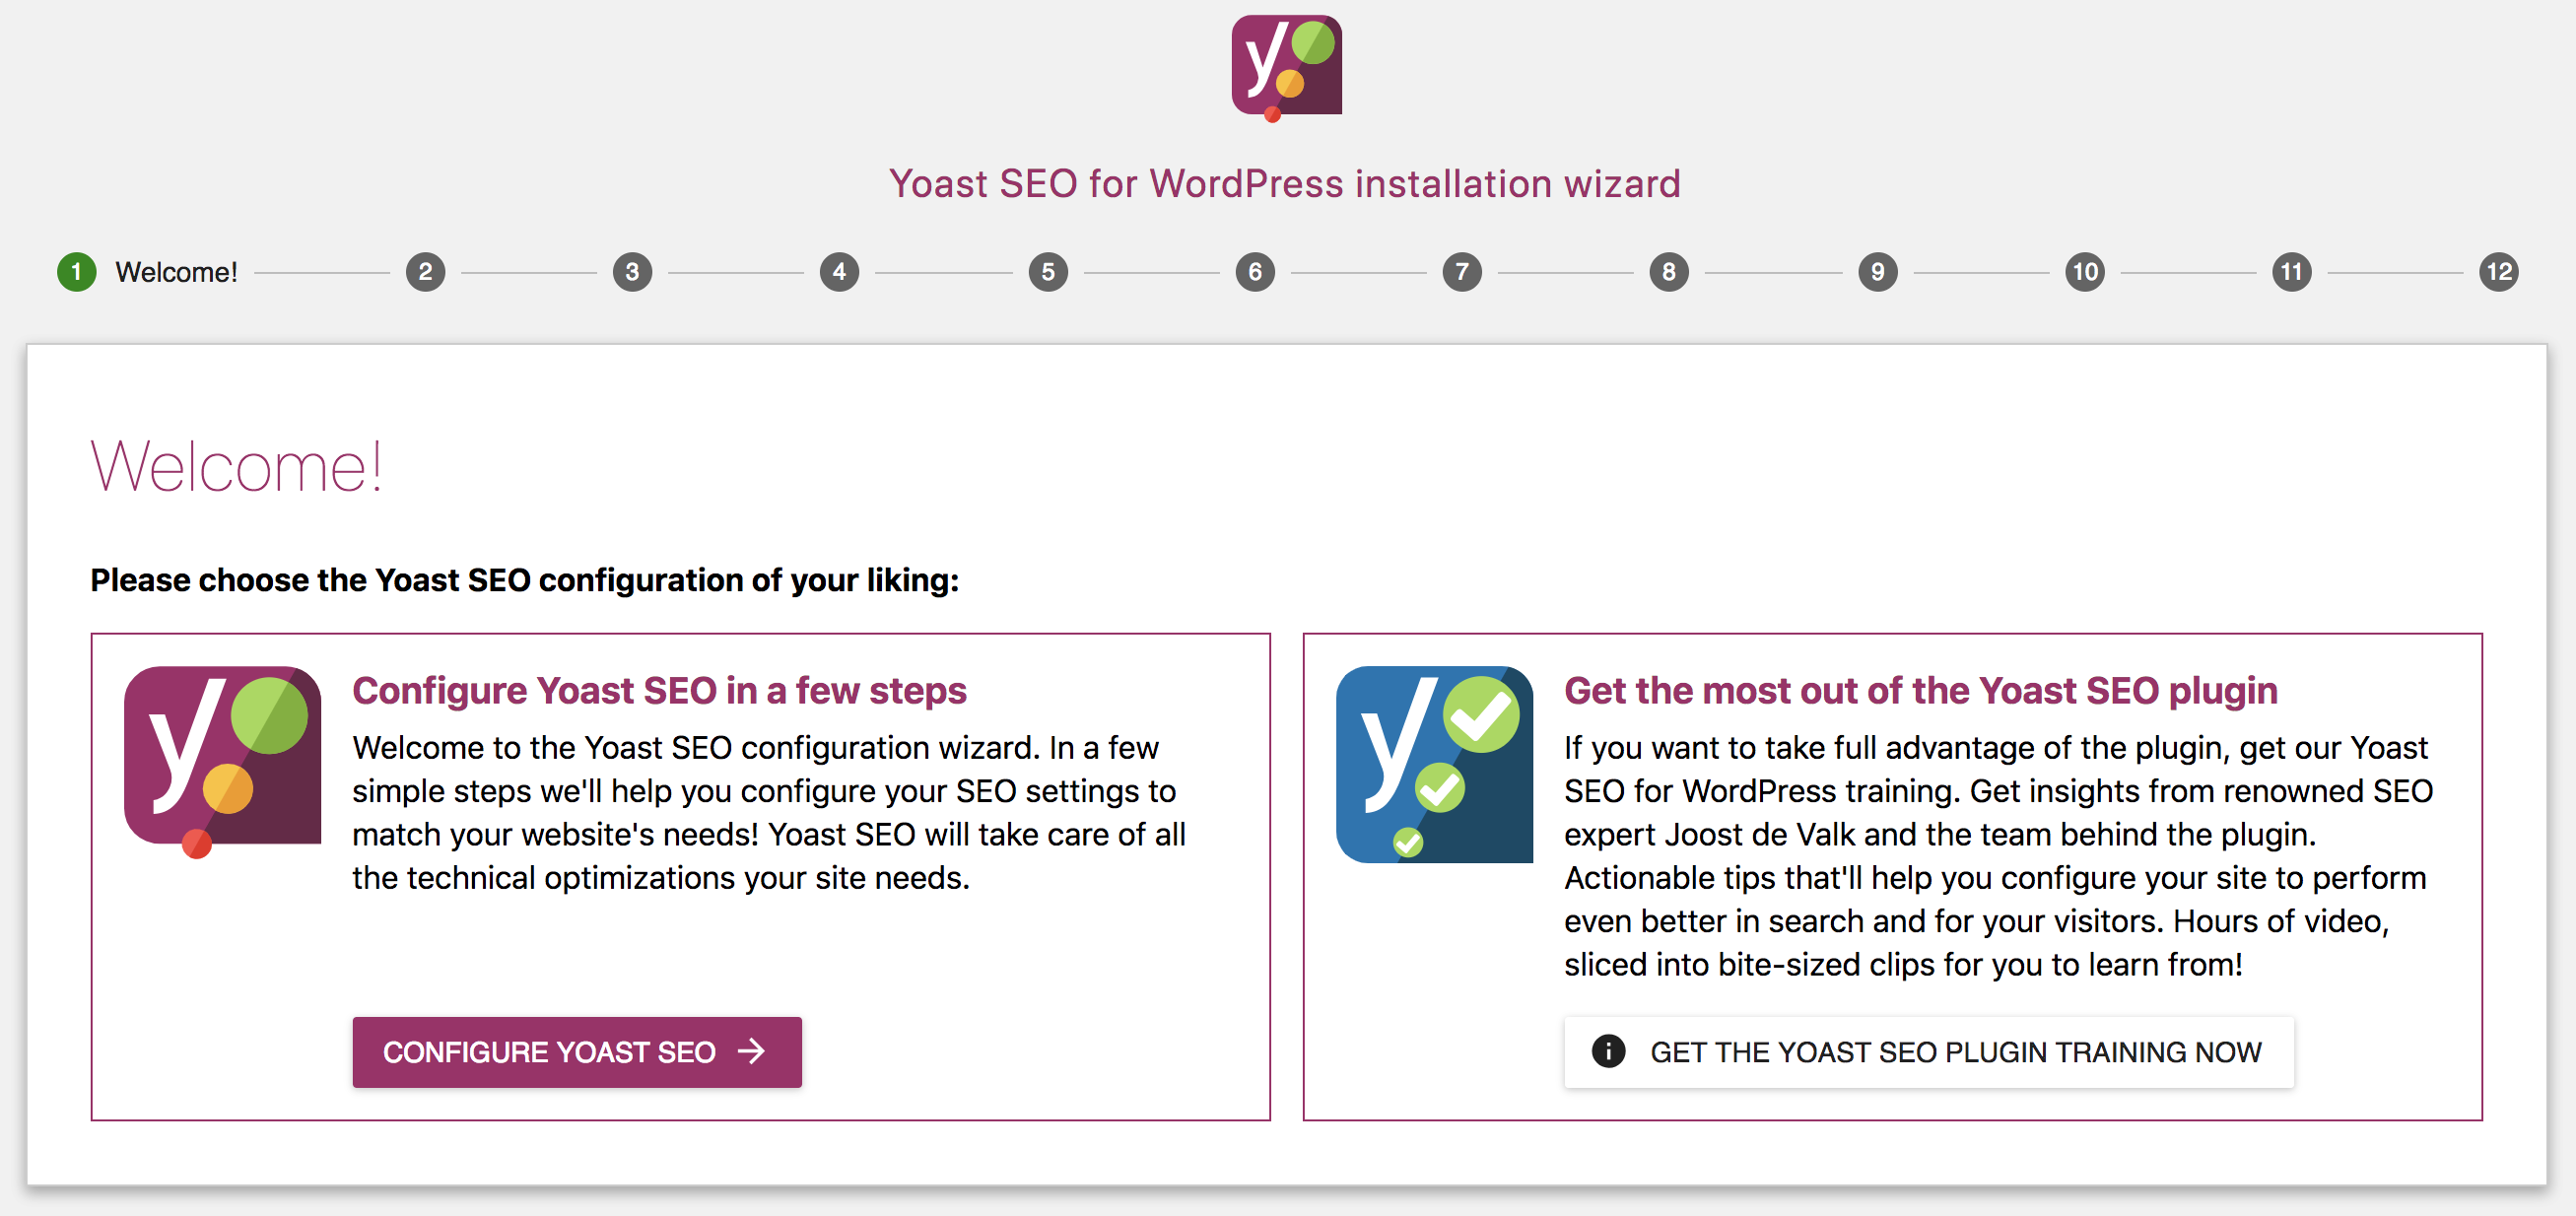Click the 'Configure Yoast SEO in a few steps' heading
The image size is (2576, 1216).
coord(660,691)
